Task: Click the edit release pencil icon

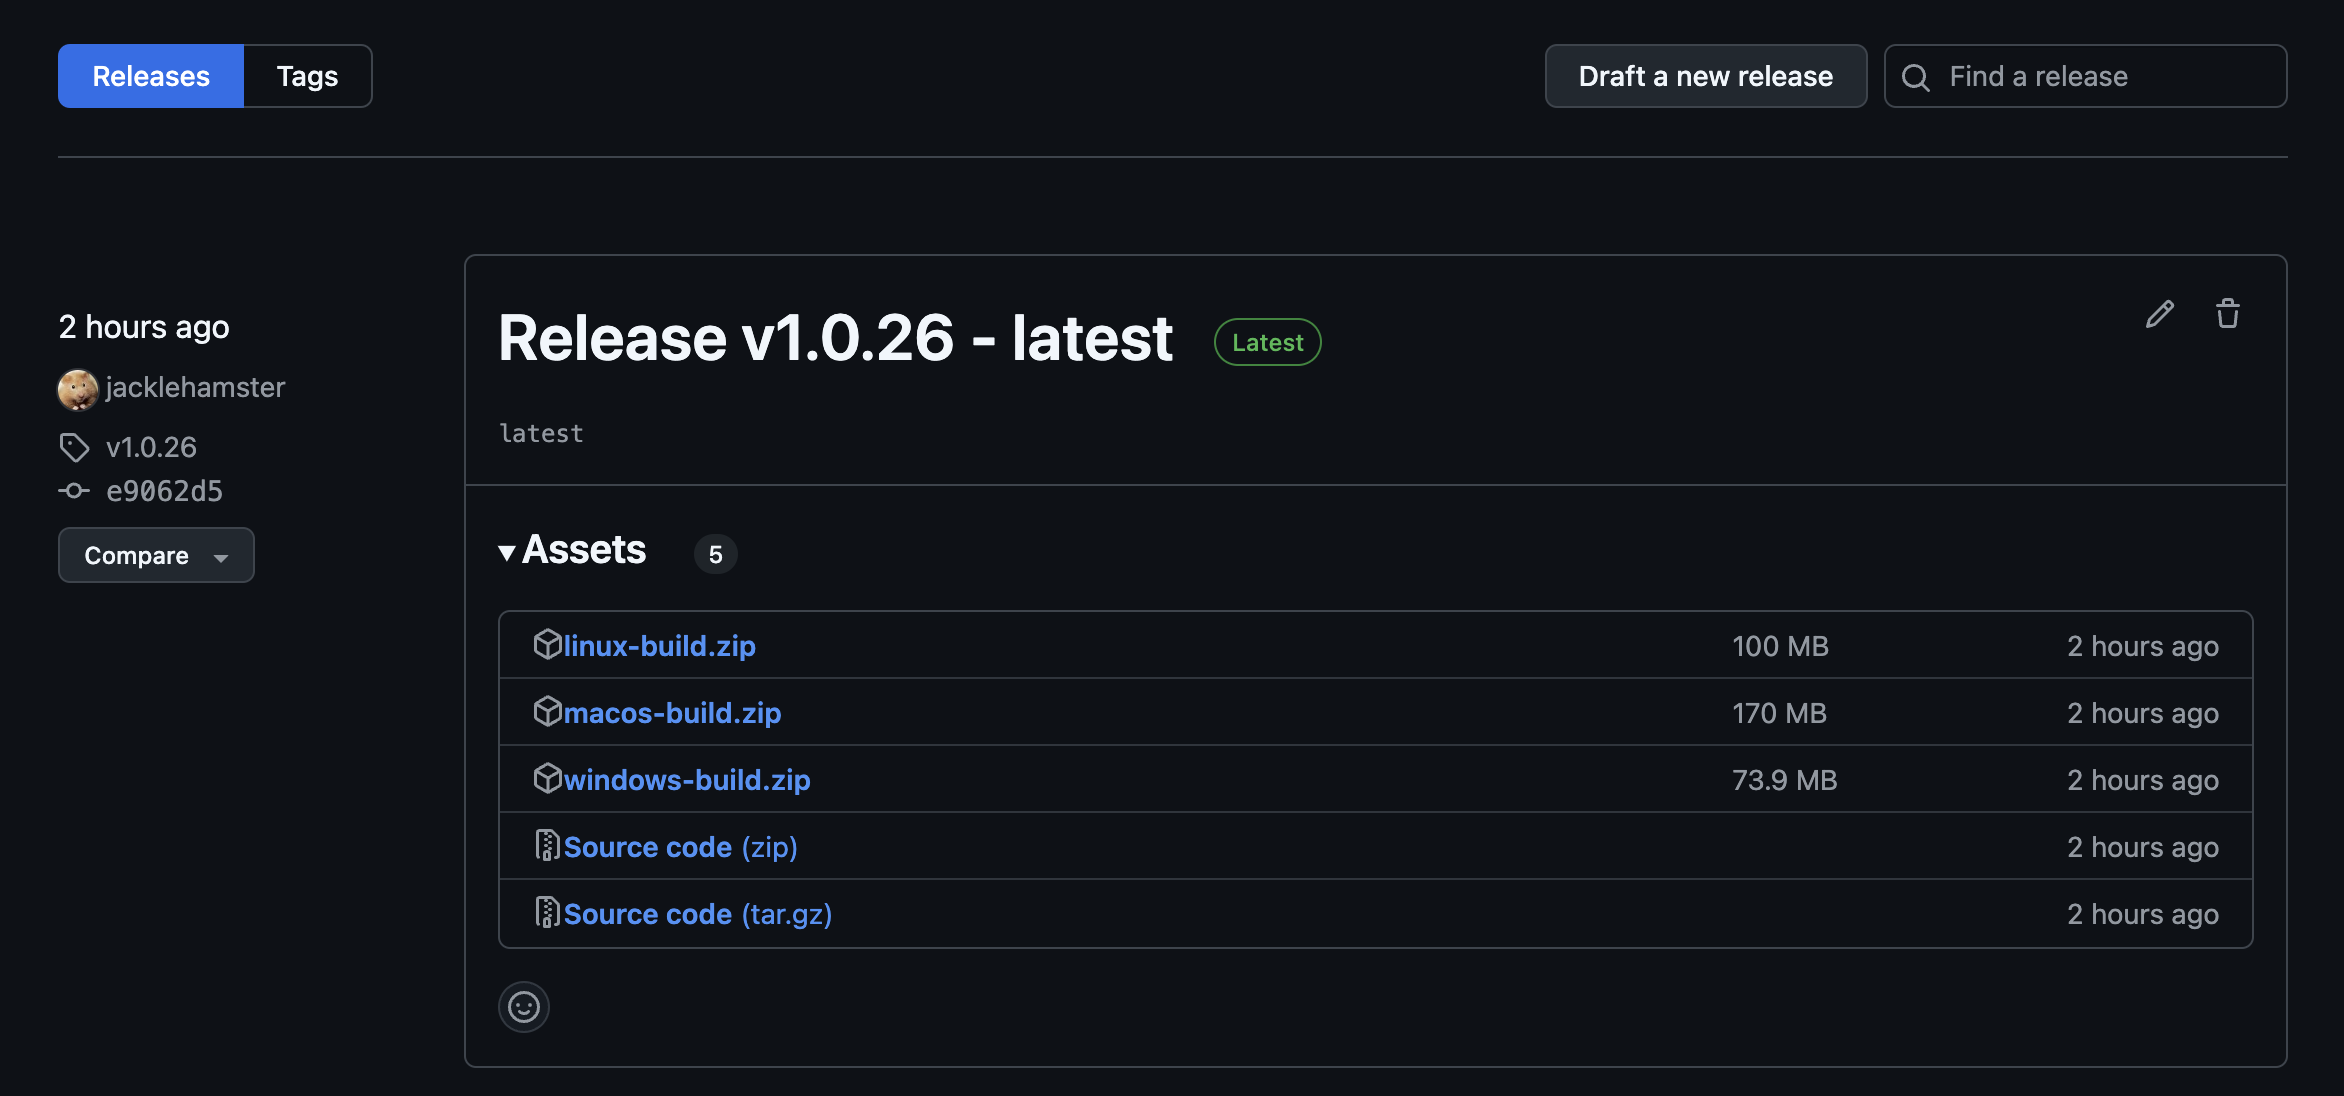Action: pyautogui.click(x=2160, y=314)
